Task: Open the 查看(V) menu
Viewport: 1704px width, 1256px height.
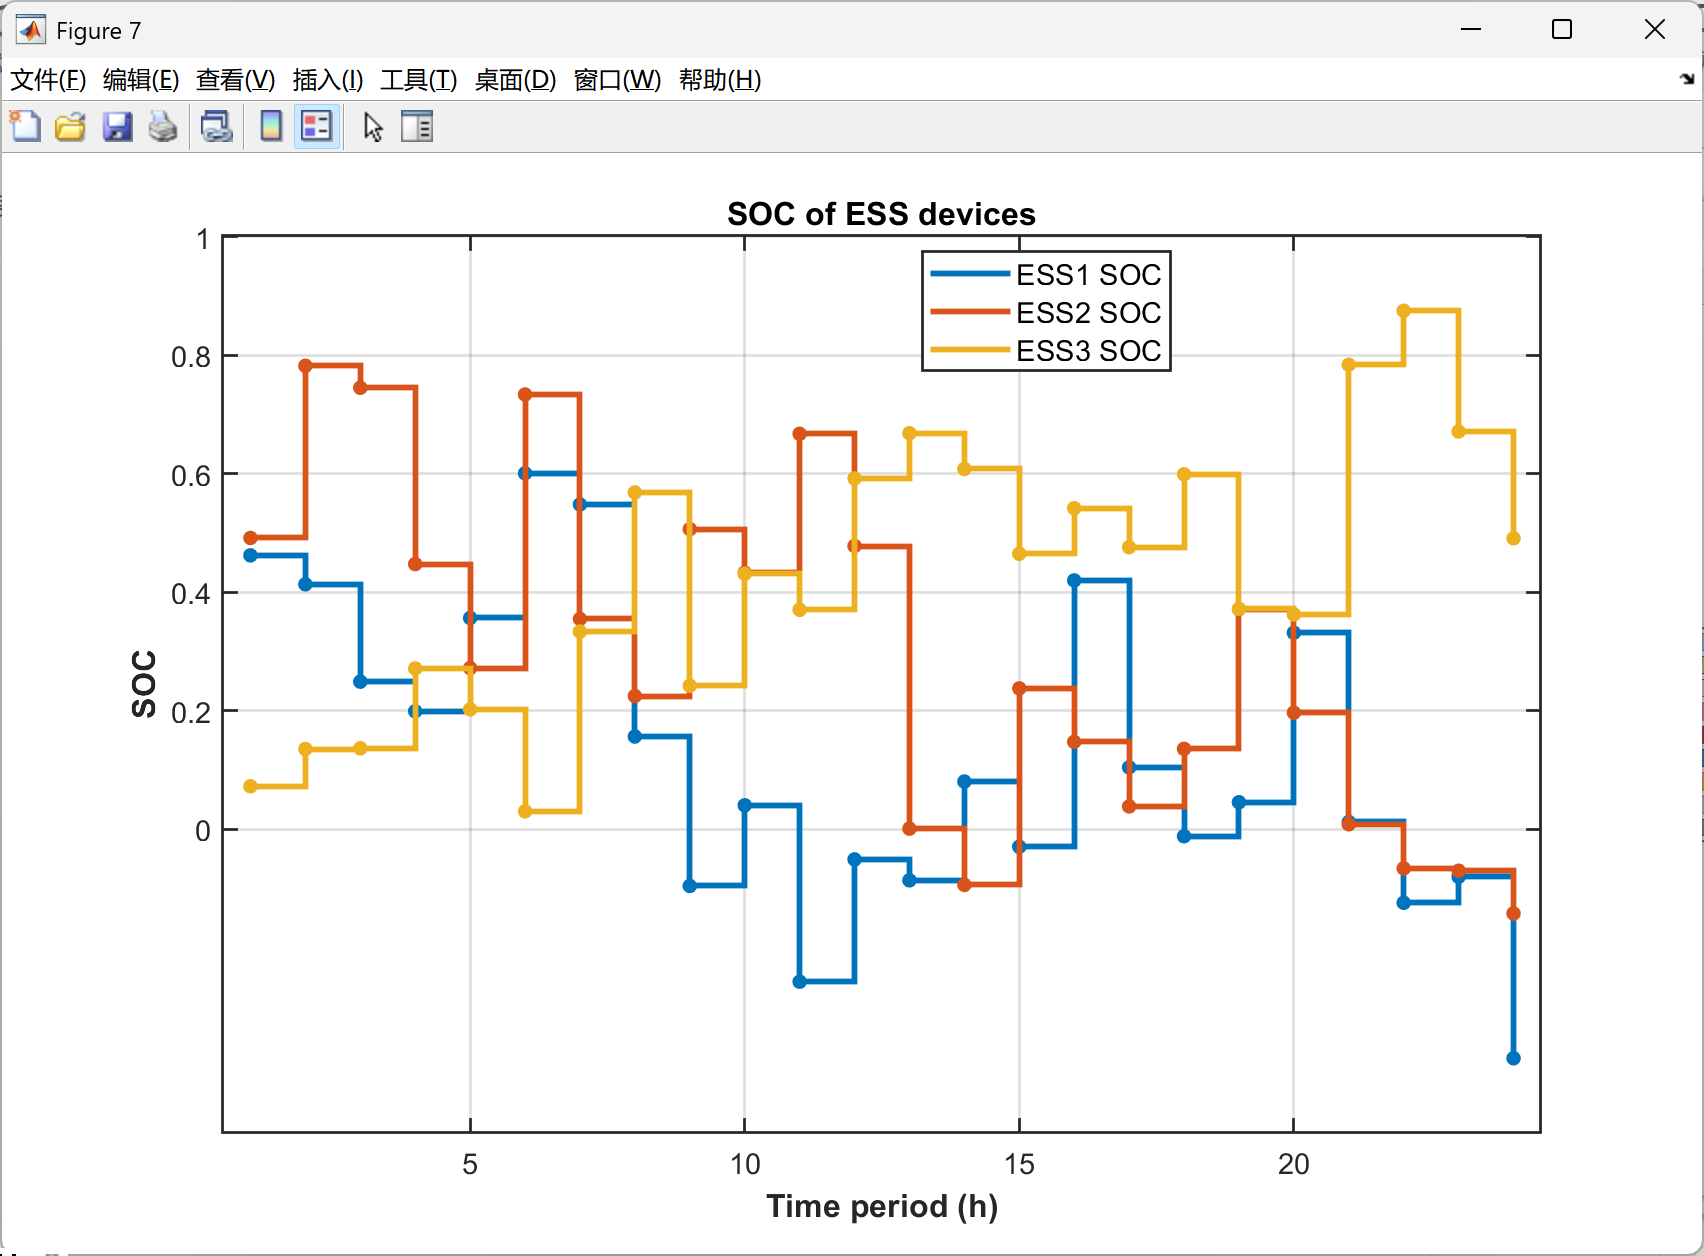Action: pyautogui.click(x=235, y=80)
